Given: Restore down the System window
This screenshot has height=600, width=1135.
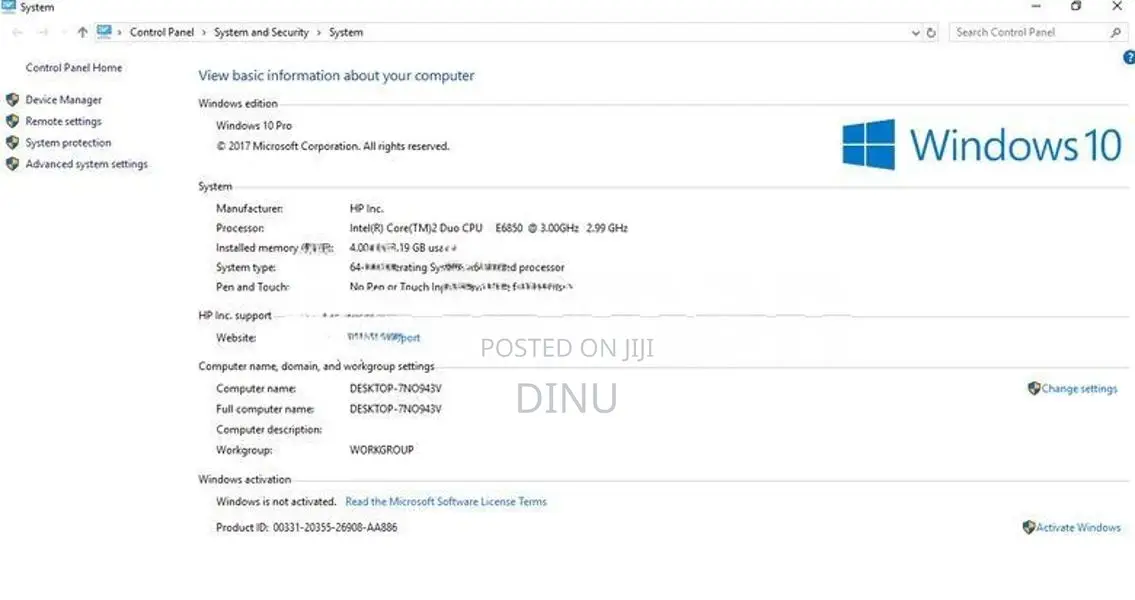Looking at the screenshot, I should [1076, 7].
